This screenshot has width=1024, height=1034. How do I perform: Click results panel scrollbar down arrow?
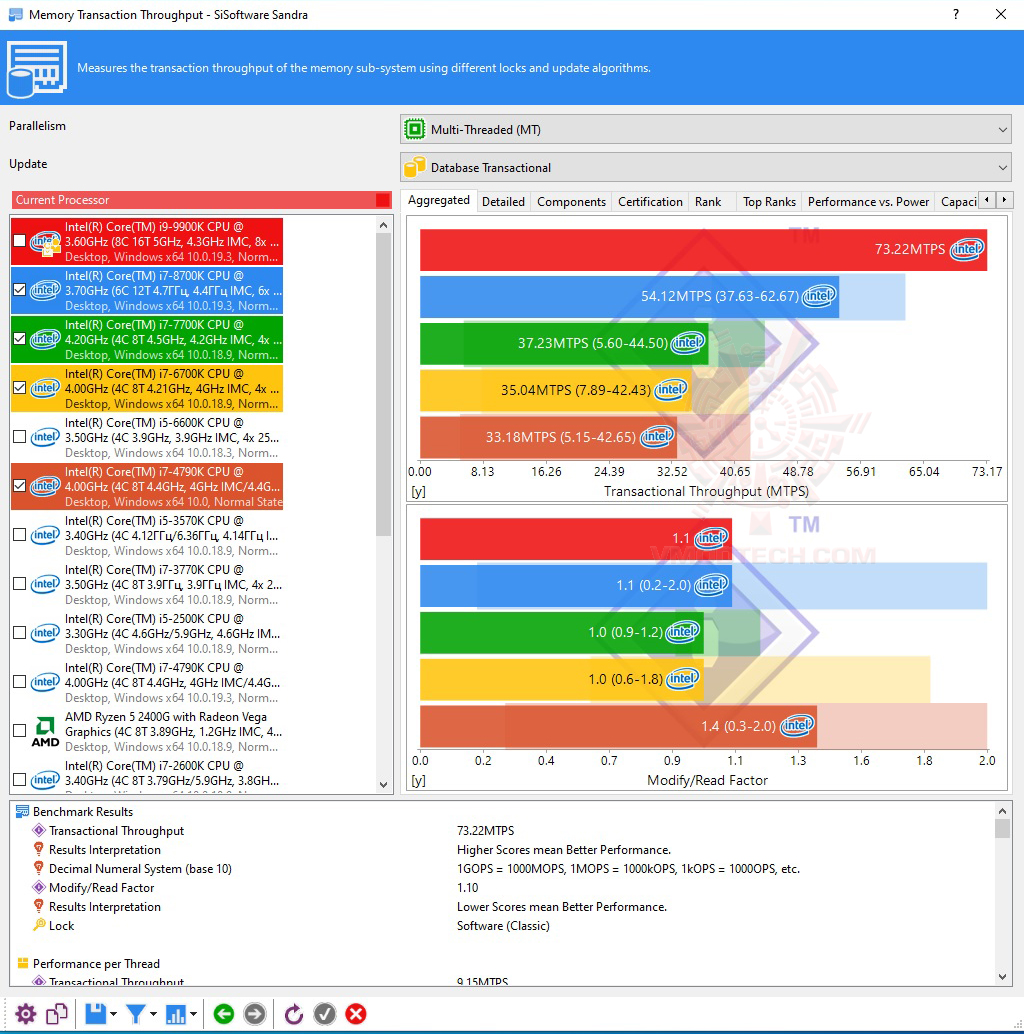[1002, 977]
